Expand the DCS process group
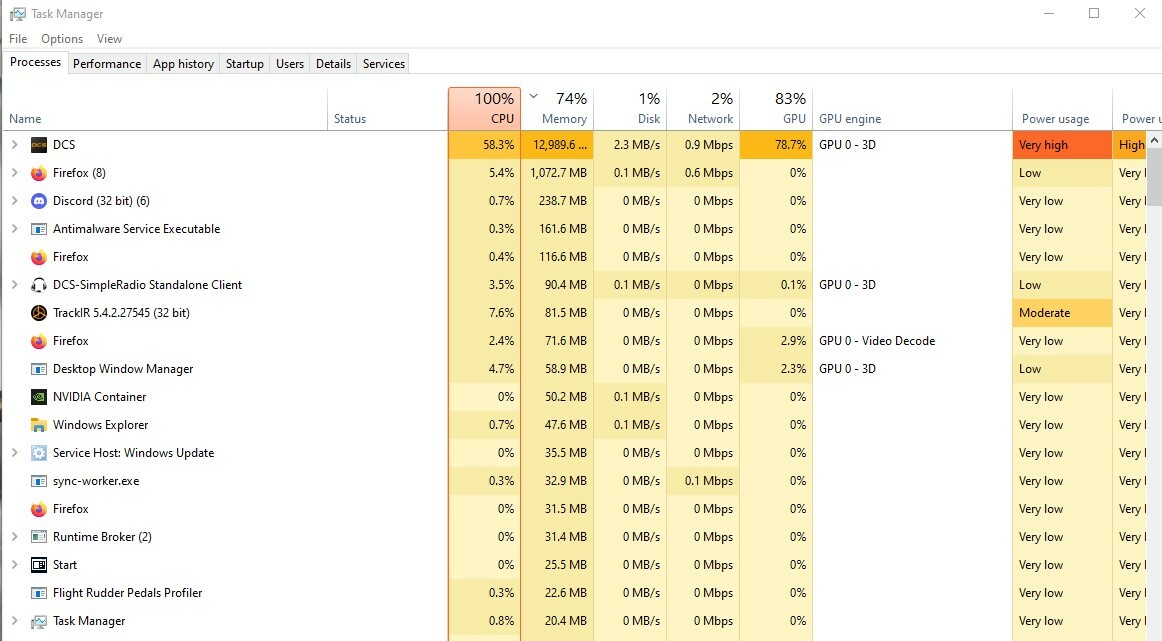The width and height of the screenshot is (1162, 641). (14, 145)
